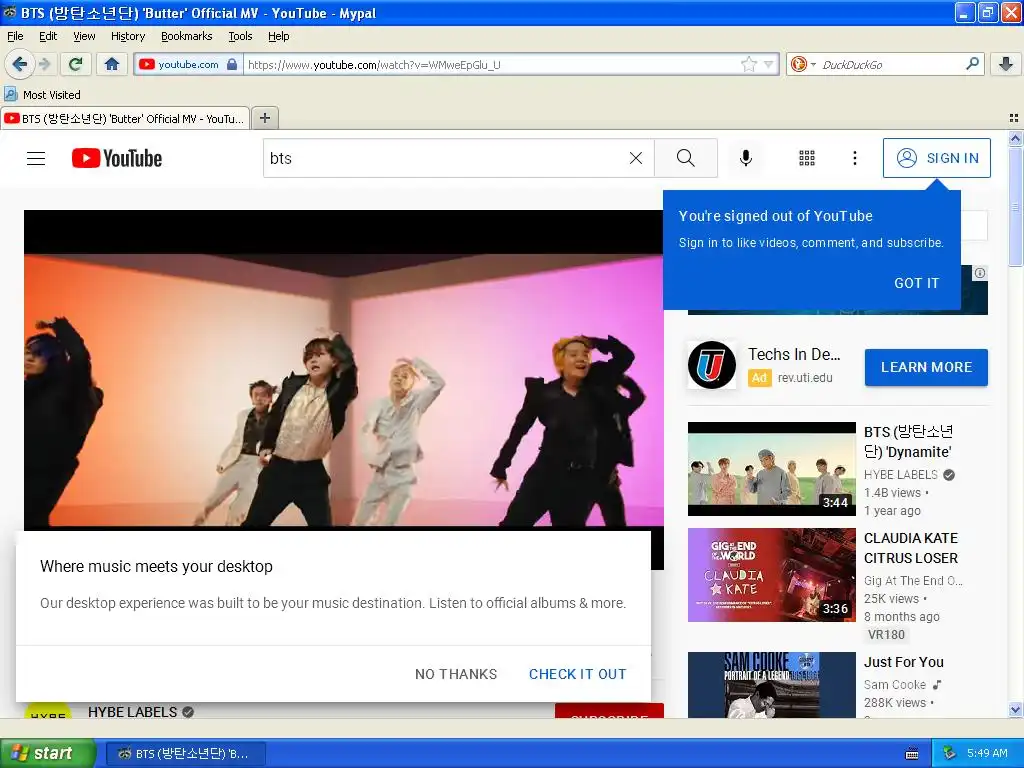1024x768 pixels.
Task: Click the page scrollbar up arrow
Action: point(1015,138)
